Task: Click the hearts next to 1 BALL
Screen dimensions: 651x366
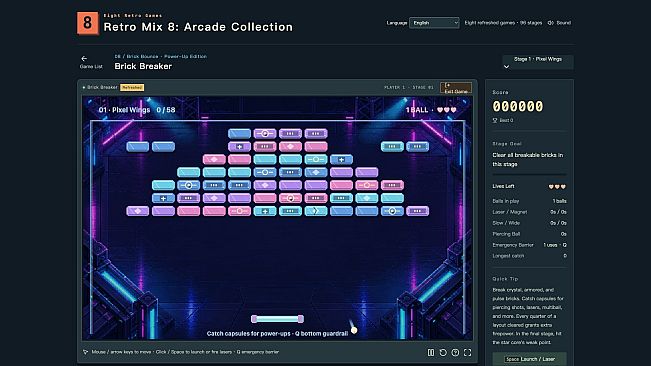Action: [446, 110]
